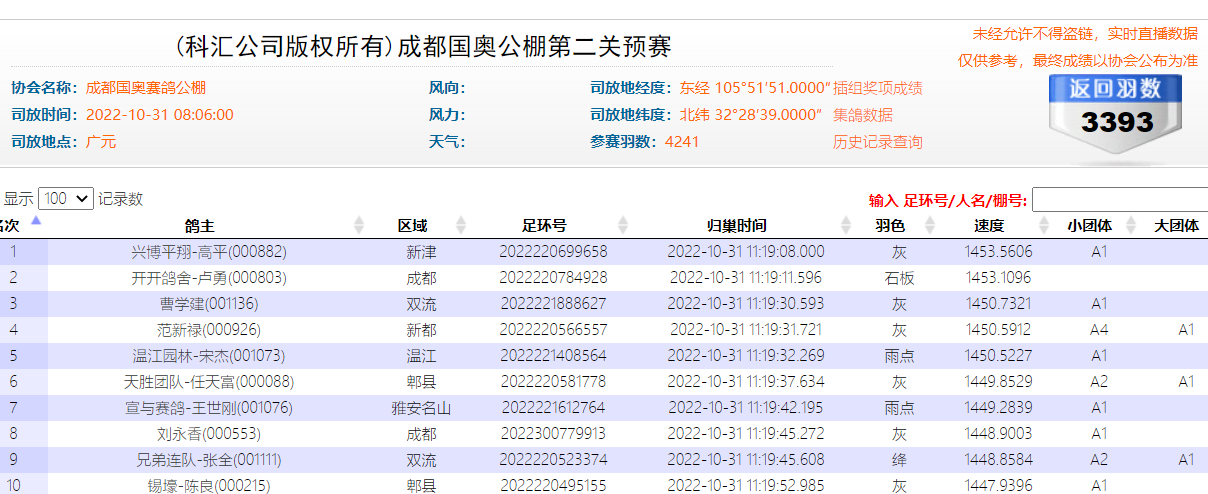
Task: Click association name 成都国奥赛鸽公棚
Action: point(146,88)
